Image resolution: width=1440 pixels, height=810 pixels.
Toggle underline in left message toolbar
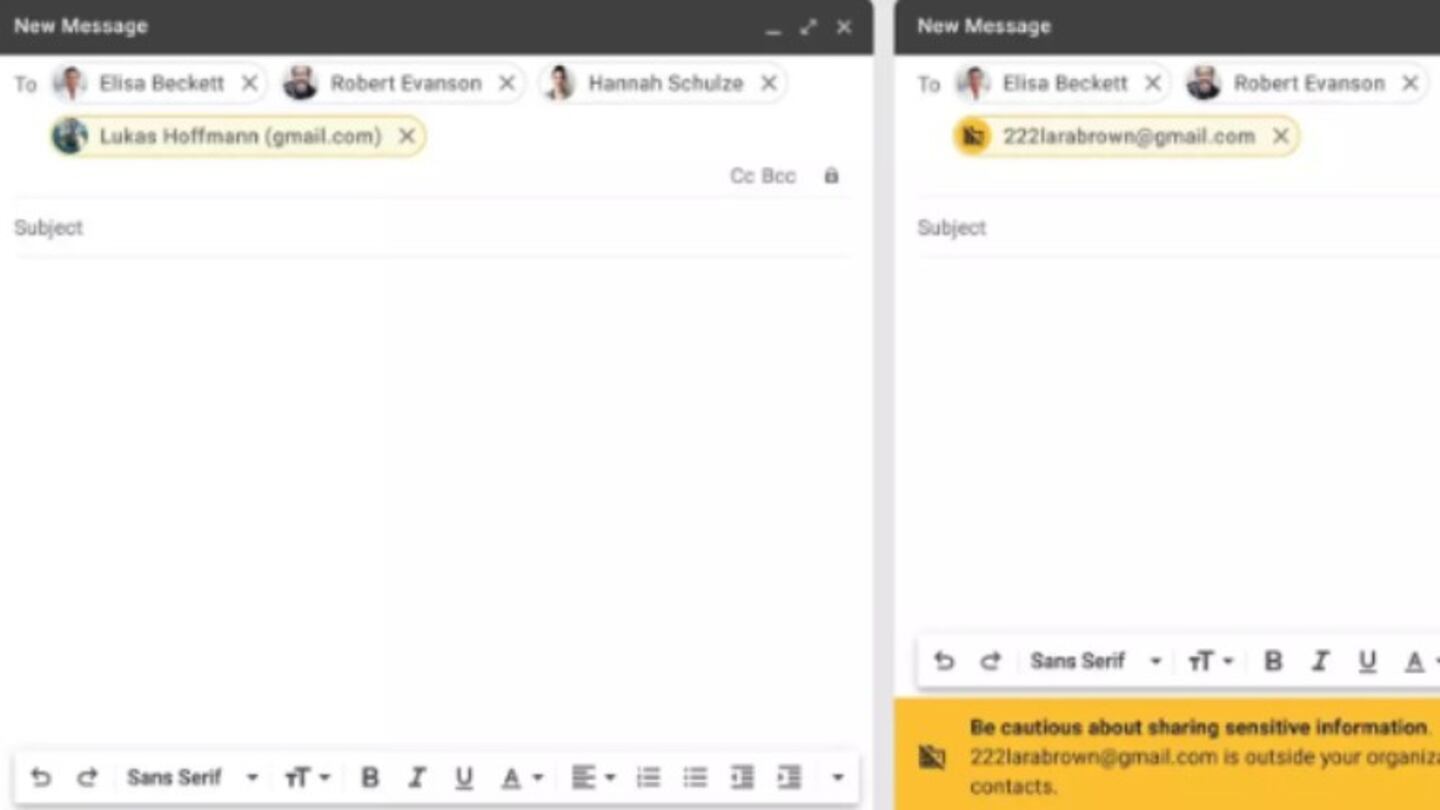[x=464, y=777]
